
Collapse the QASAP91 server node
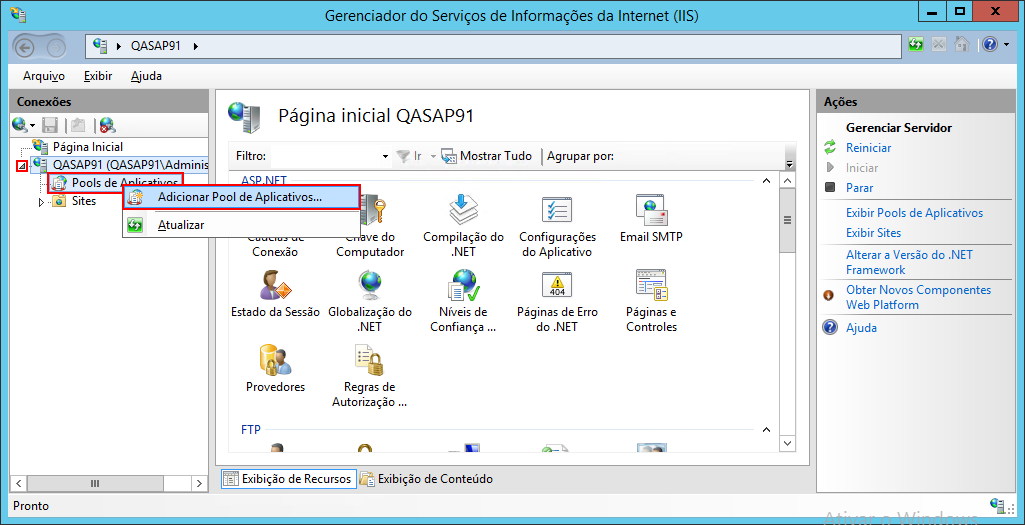22,167
